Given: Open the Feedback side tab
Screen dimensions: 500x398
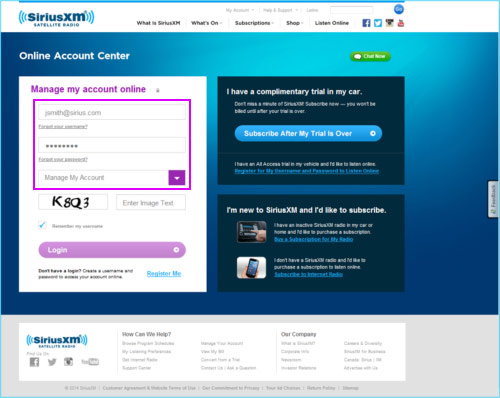Looking at the screenshot, I should click(x=493, y=199).
